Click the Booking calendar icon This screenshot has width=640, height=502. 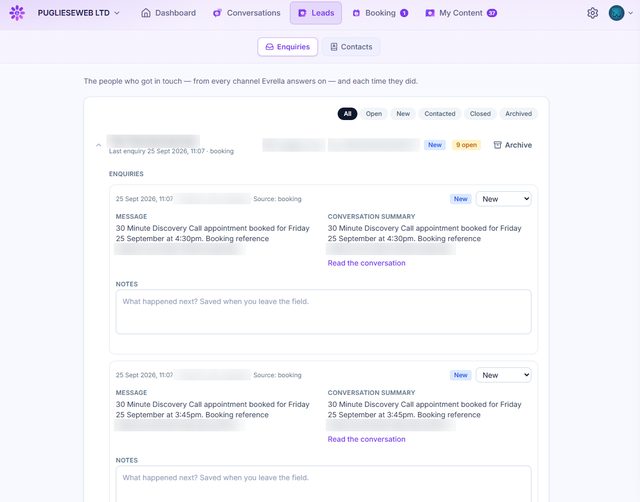(356, 13)
